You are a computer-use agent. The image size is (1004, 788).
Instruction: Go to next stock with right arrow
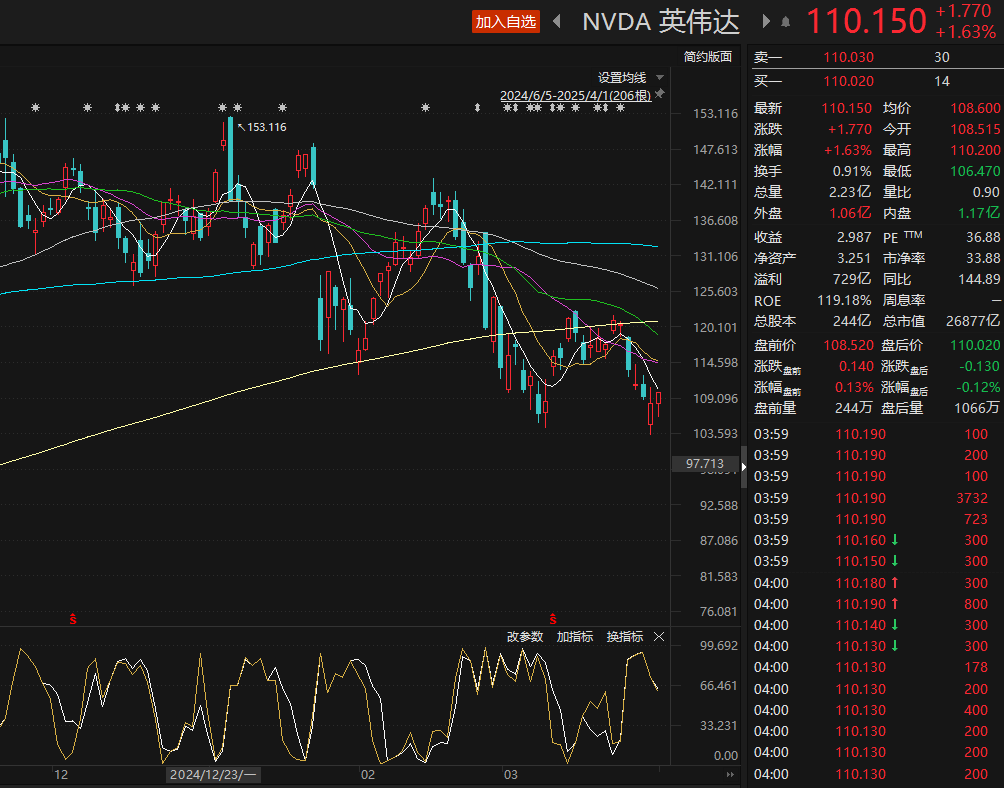point(766,22)
